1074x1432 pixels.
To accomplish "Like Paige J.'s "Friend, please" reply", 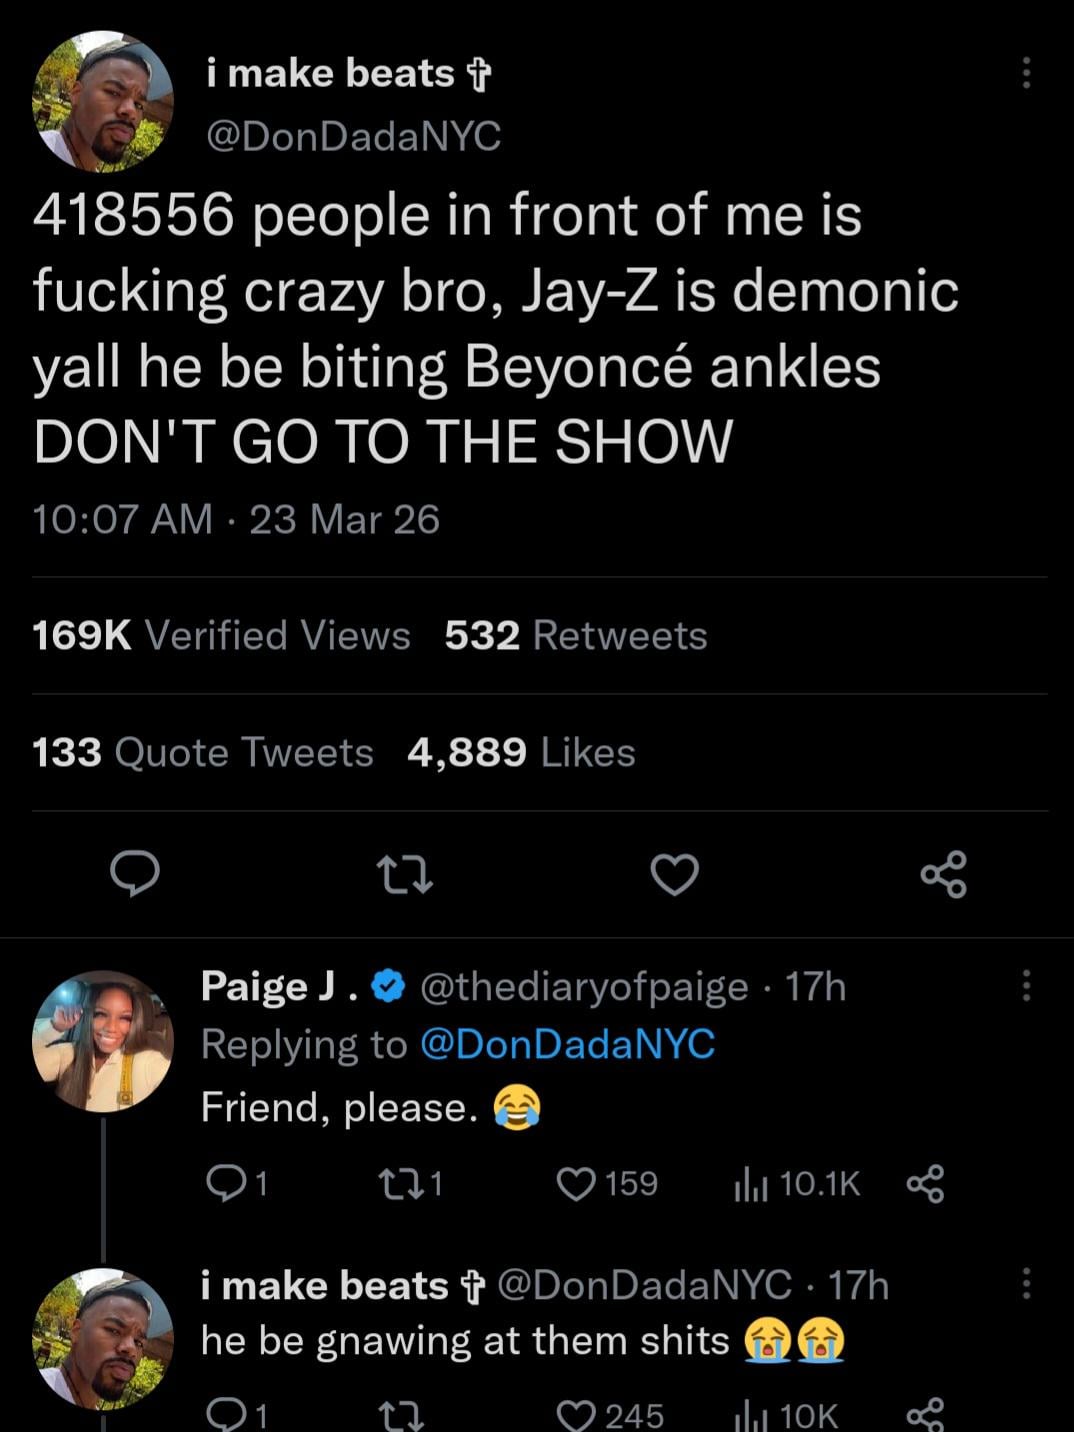I will coord(576,1184).
